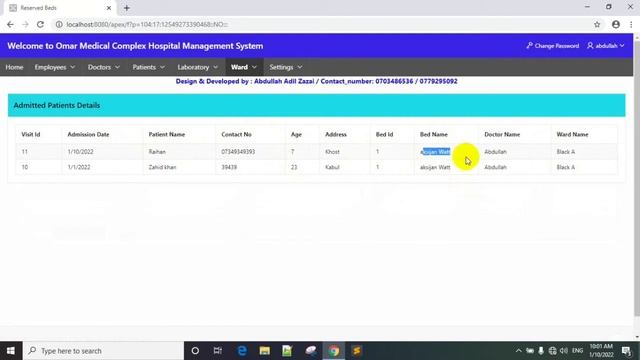Click the page vertical scrollbar

coord(637,178)
